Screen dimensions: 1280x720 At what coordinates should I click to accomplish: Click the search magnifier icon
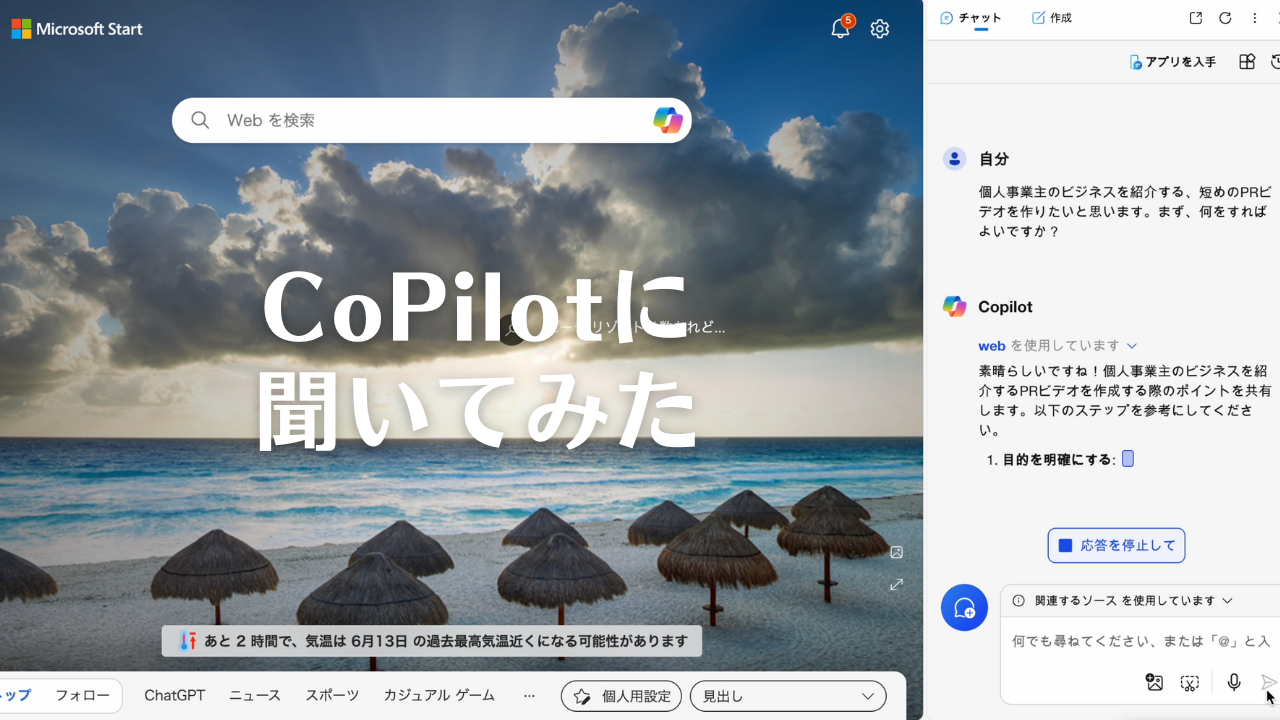click(x=200, y=120)
